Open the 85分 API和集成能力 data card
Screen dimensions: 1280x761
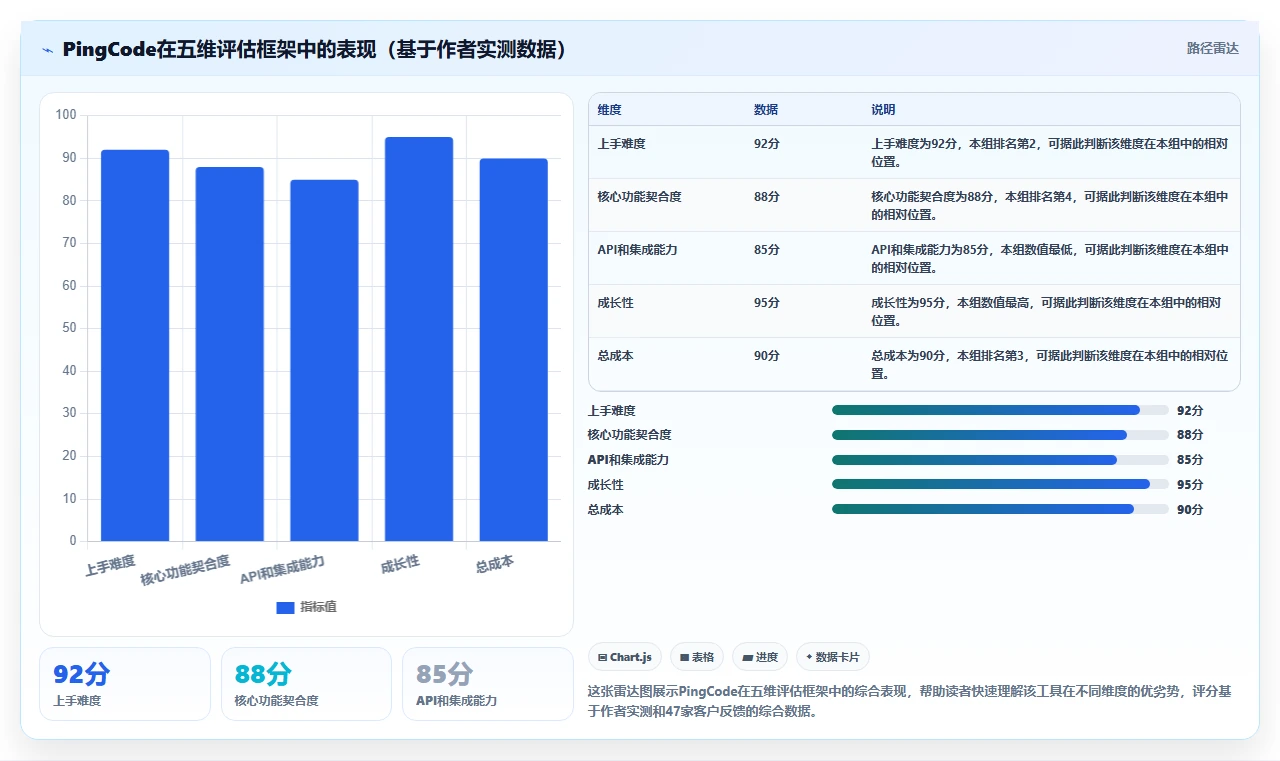[x=488, y=684]
